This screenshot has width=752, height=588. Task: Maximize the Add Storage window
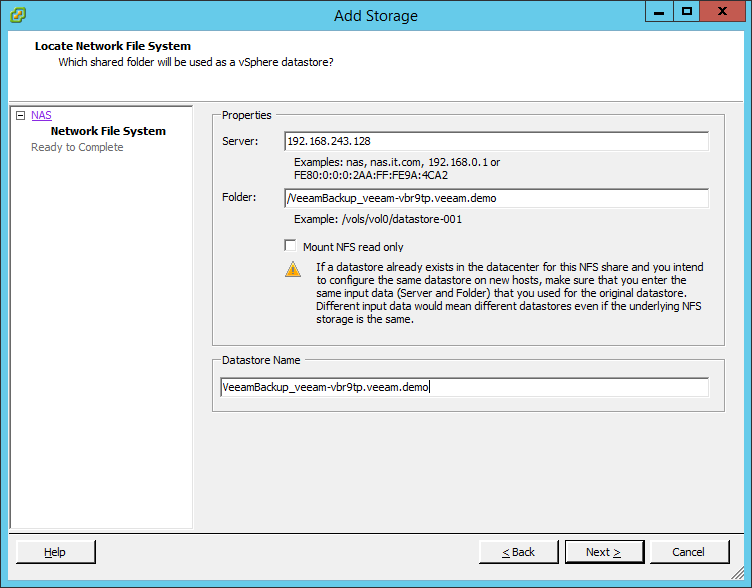pyautogui.click(x=687, y=11)
